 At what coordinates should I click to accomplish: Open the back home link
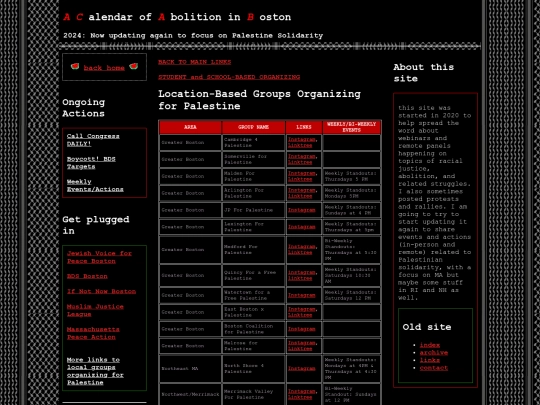[104, 68]
